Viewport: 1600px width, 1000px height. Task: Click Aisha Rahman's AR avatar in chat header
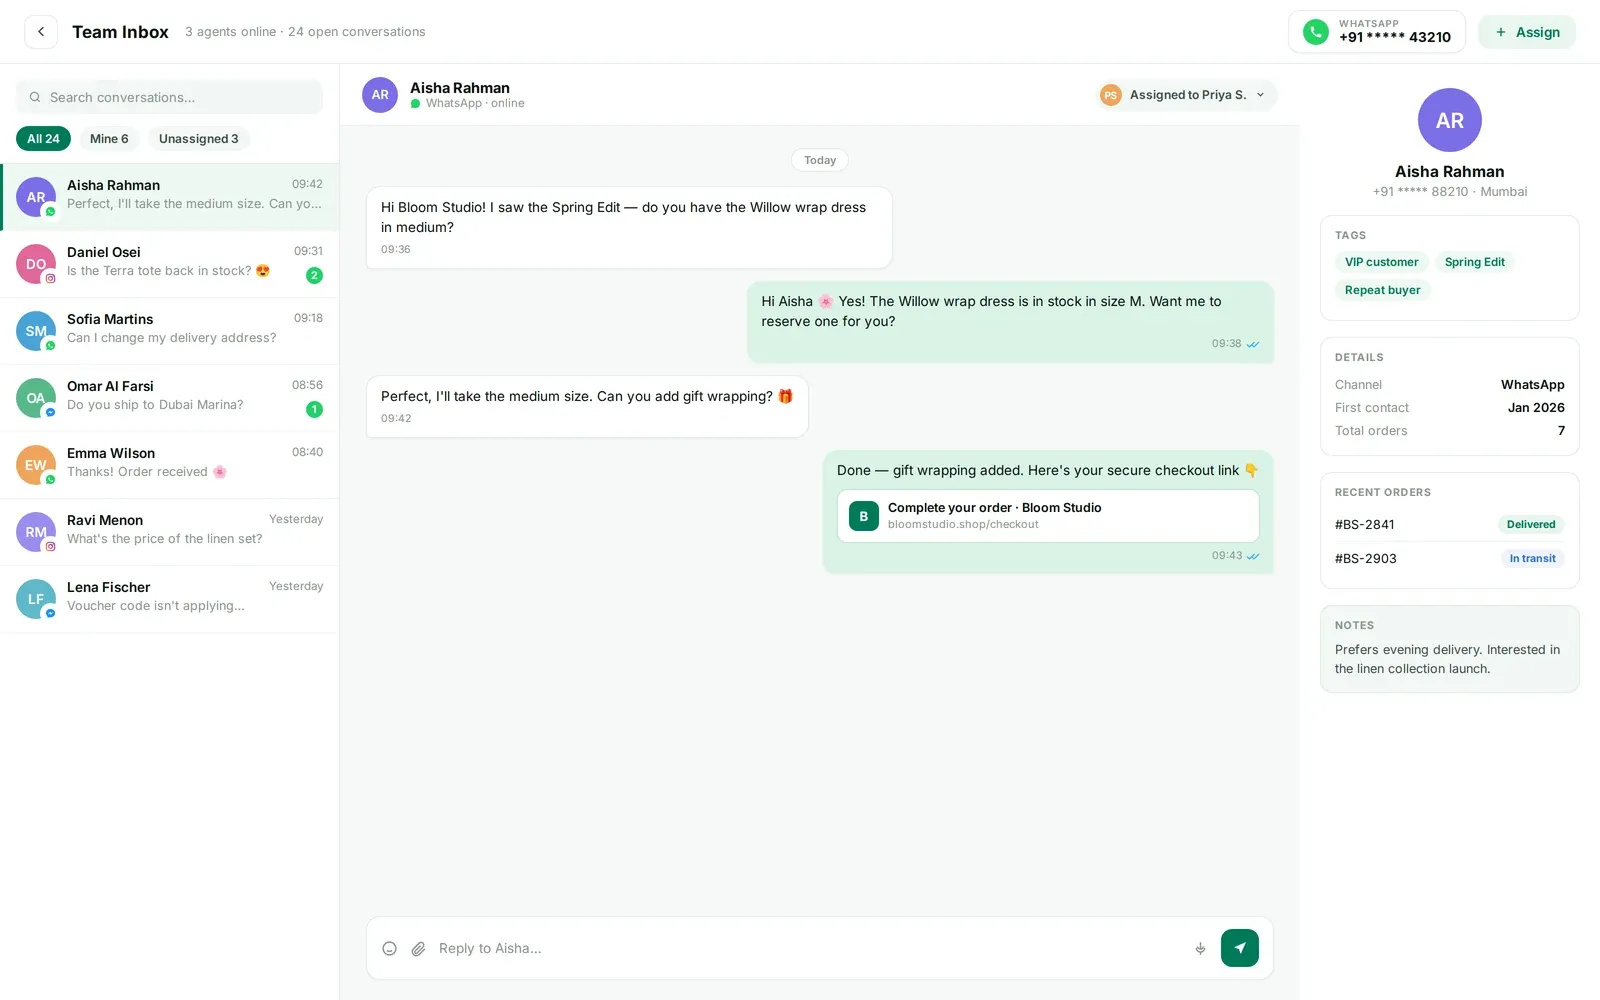coord(380,95)
